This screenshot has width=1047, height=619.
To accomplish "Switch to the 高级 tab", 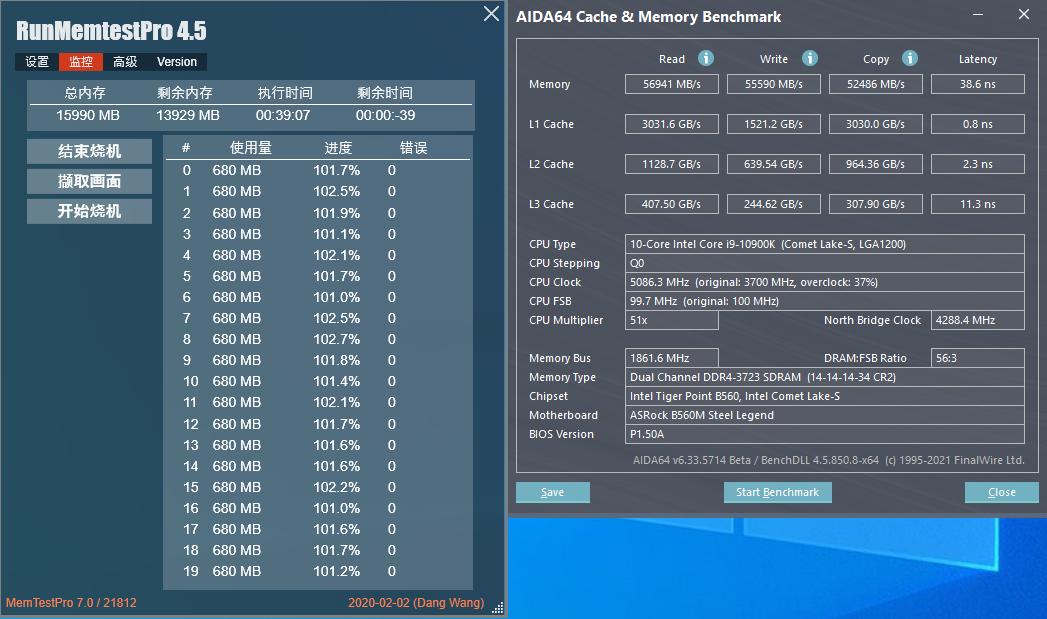I will pyautogui.click(x=124, y=61).
